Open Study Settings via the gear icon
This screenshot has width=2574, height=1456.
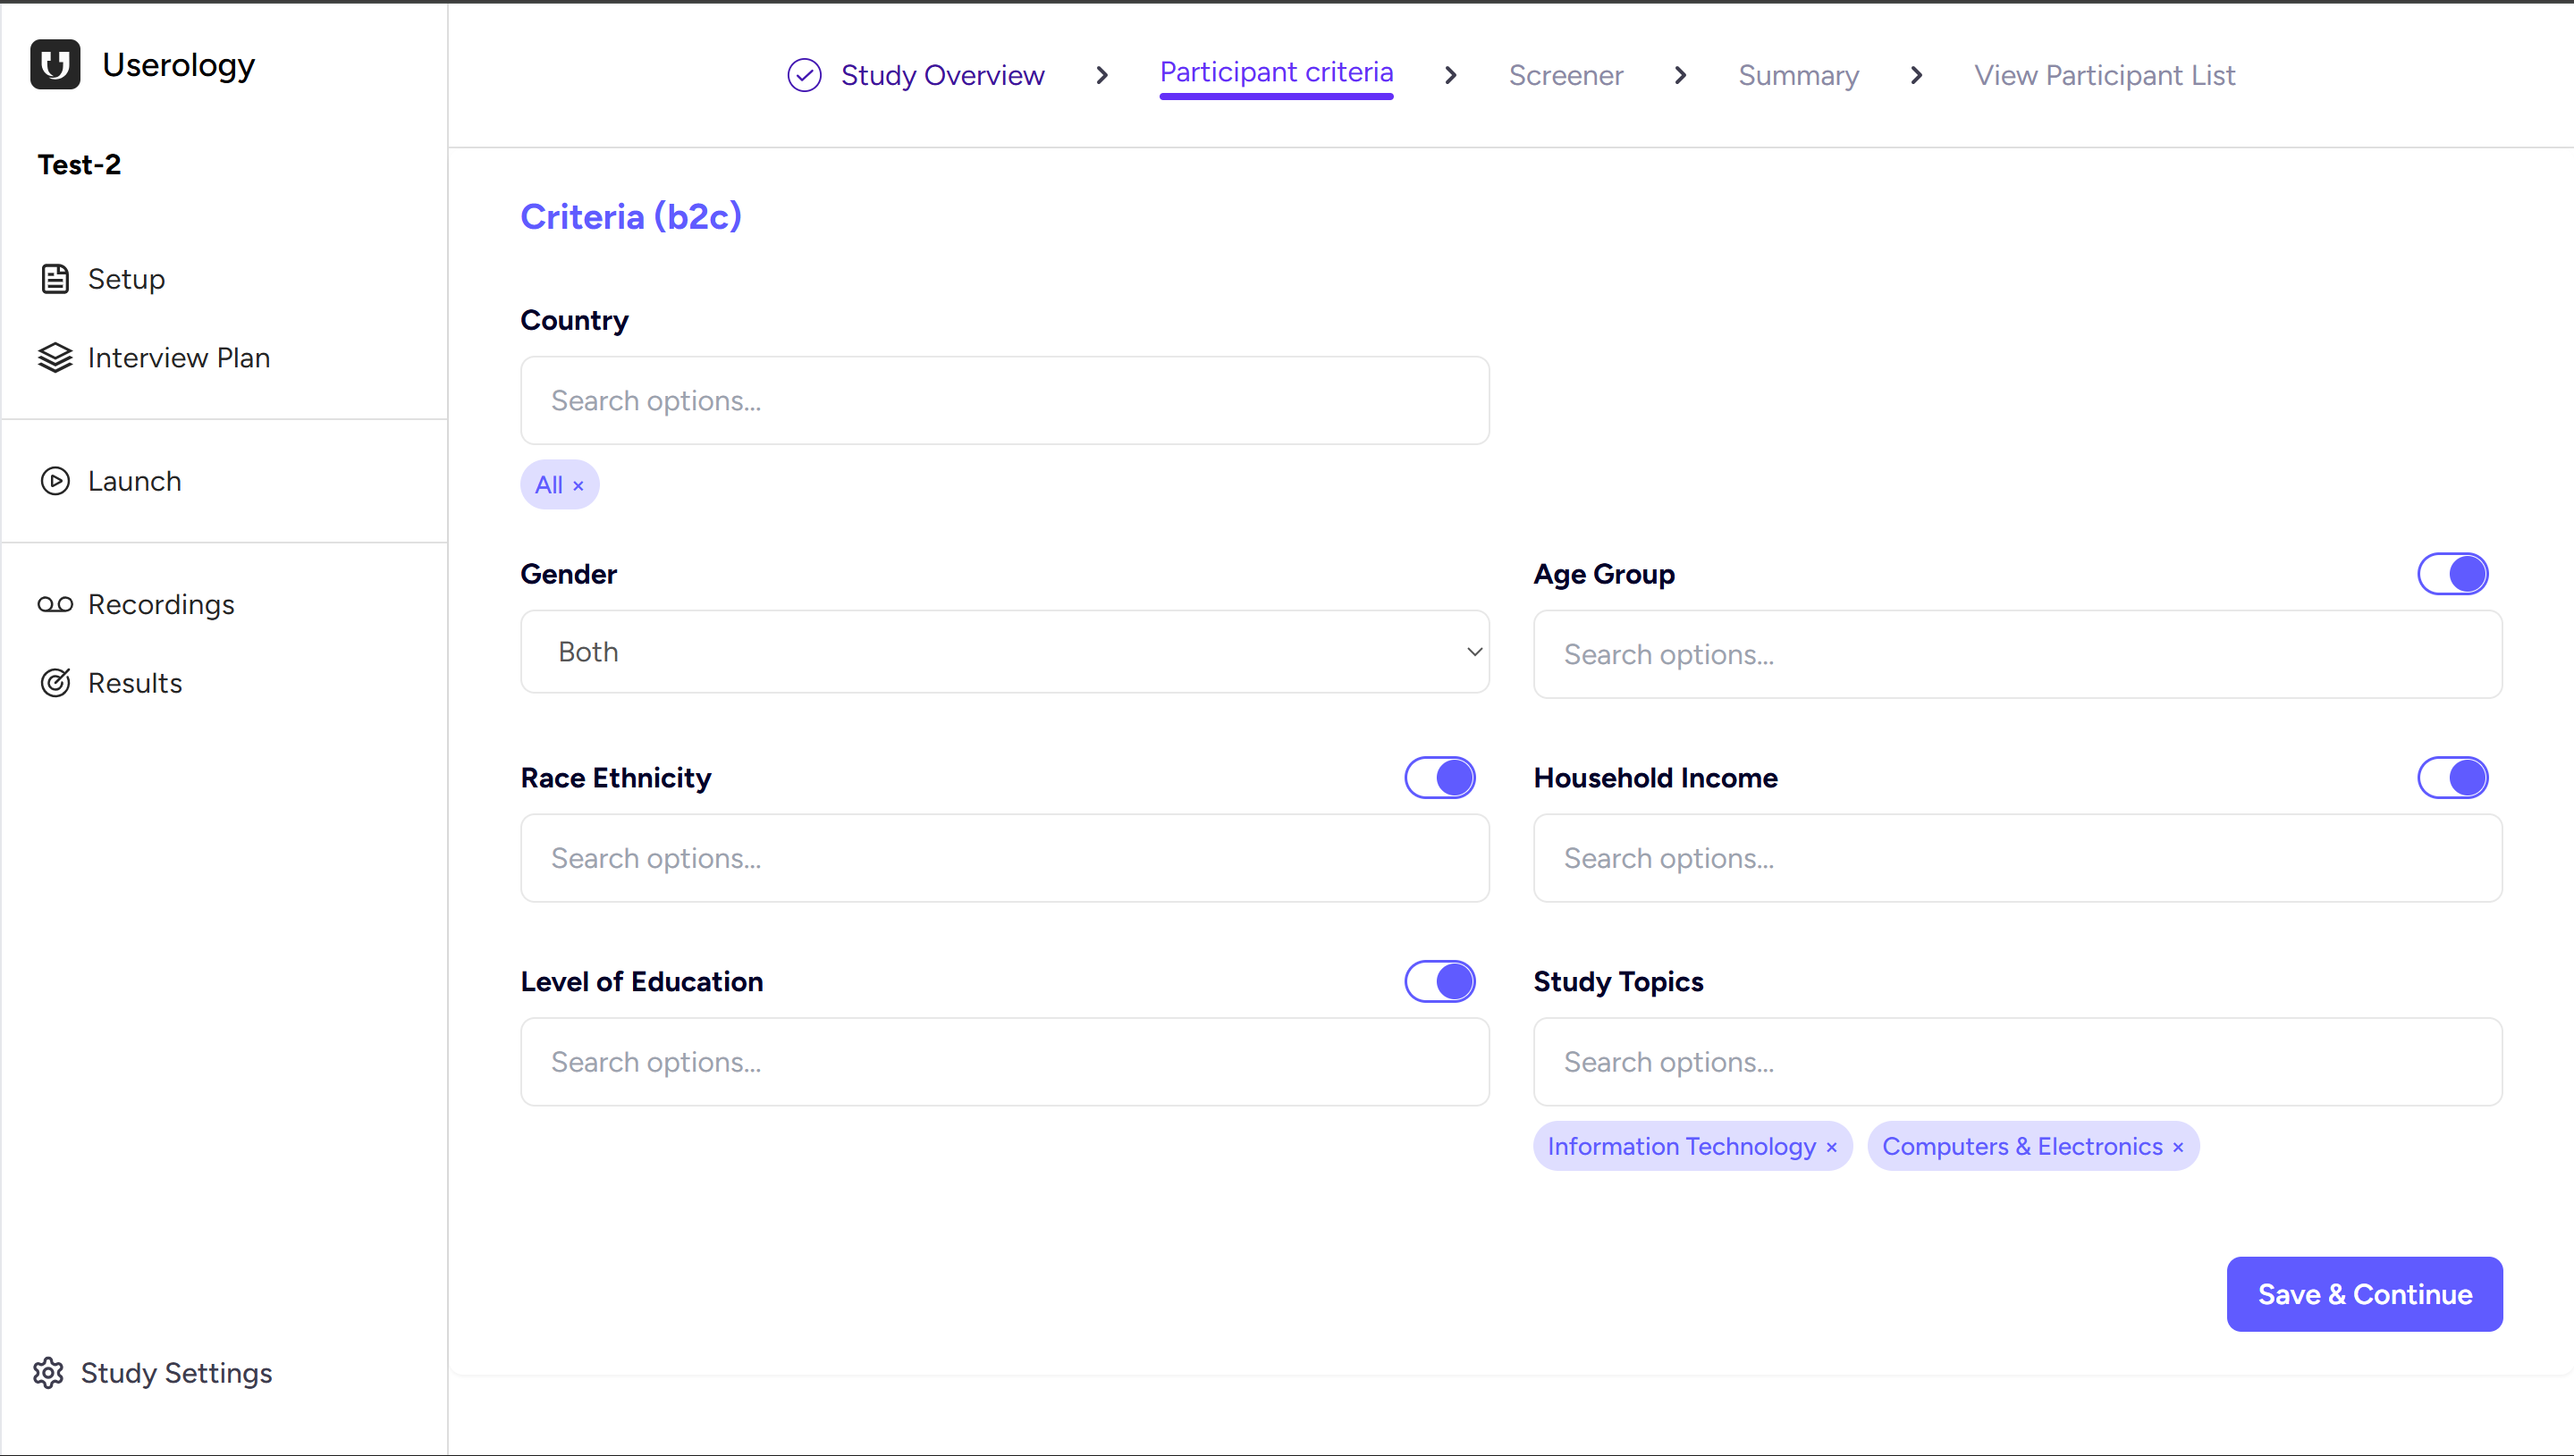point(47,1372)
